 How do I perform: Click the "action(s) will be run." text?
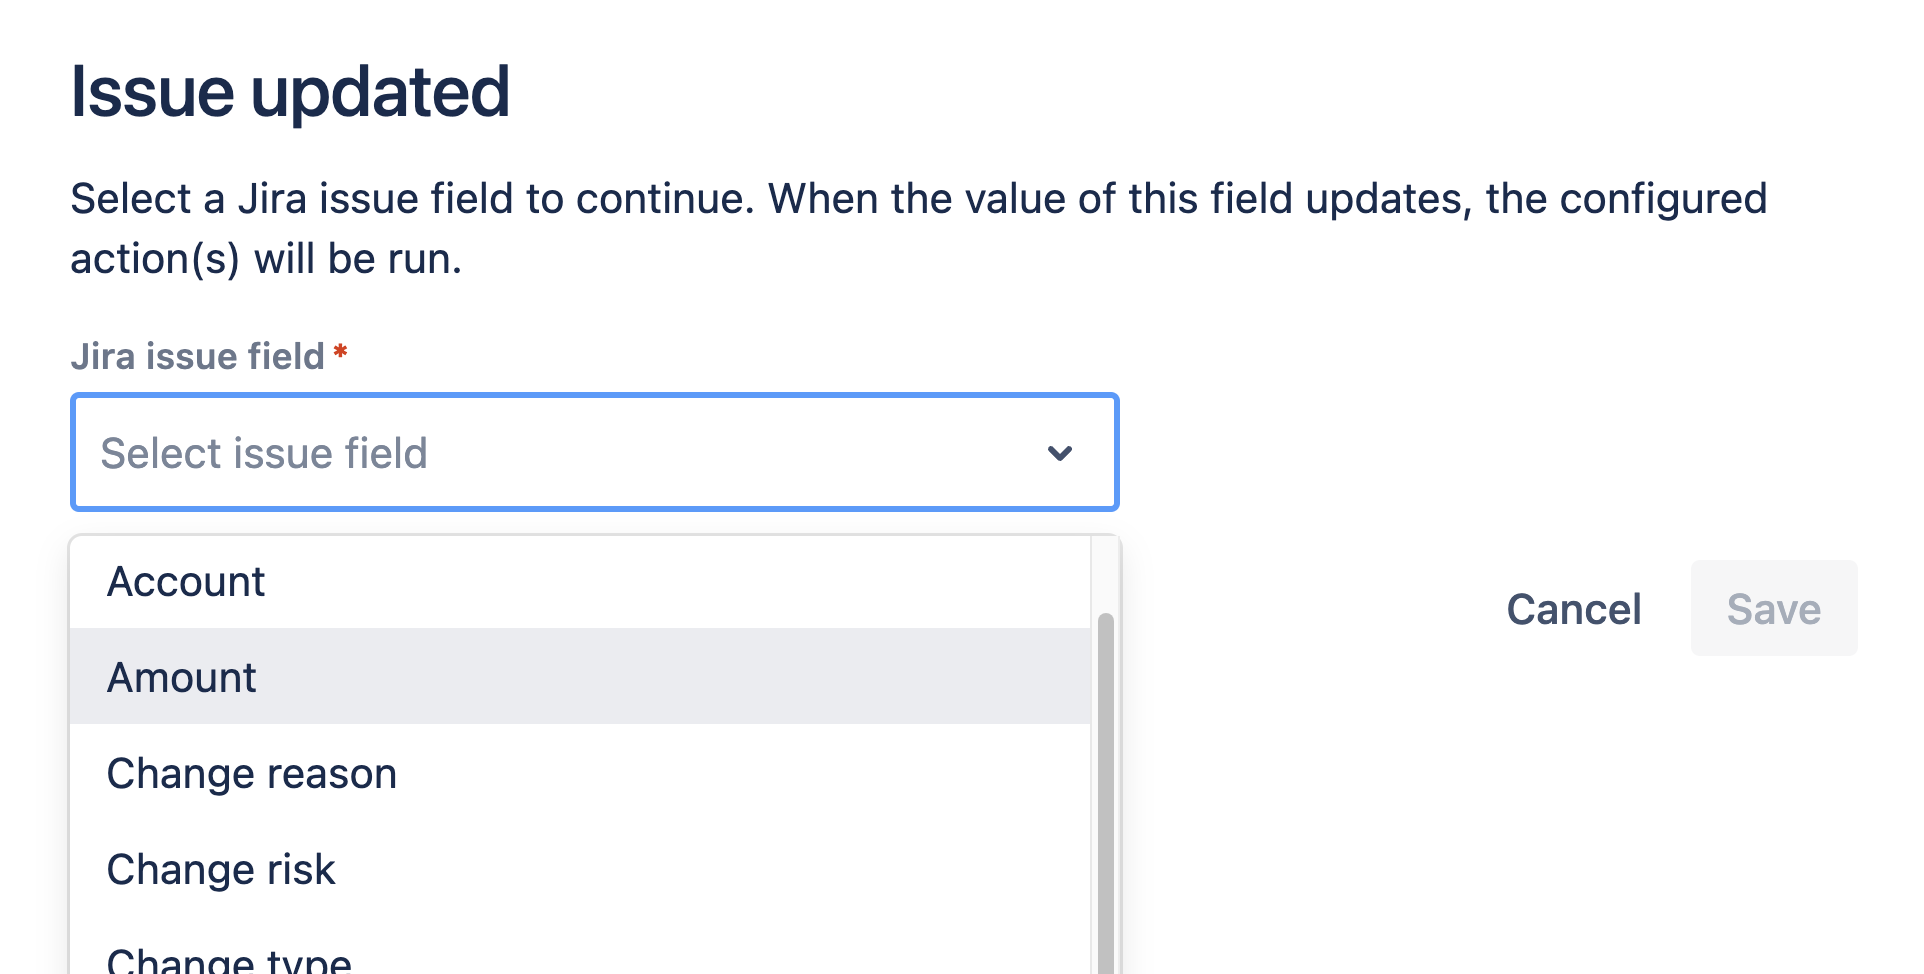pos(266,260)
